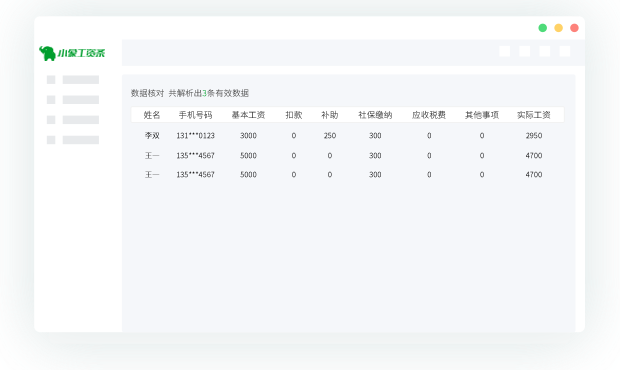Click the base salary value 3000
Viewport: 620px width, 370px height.
[248, 136]
